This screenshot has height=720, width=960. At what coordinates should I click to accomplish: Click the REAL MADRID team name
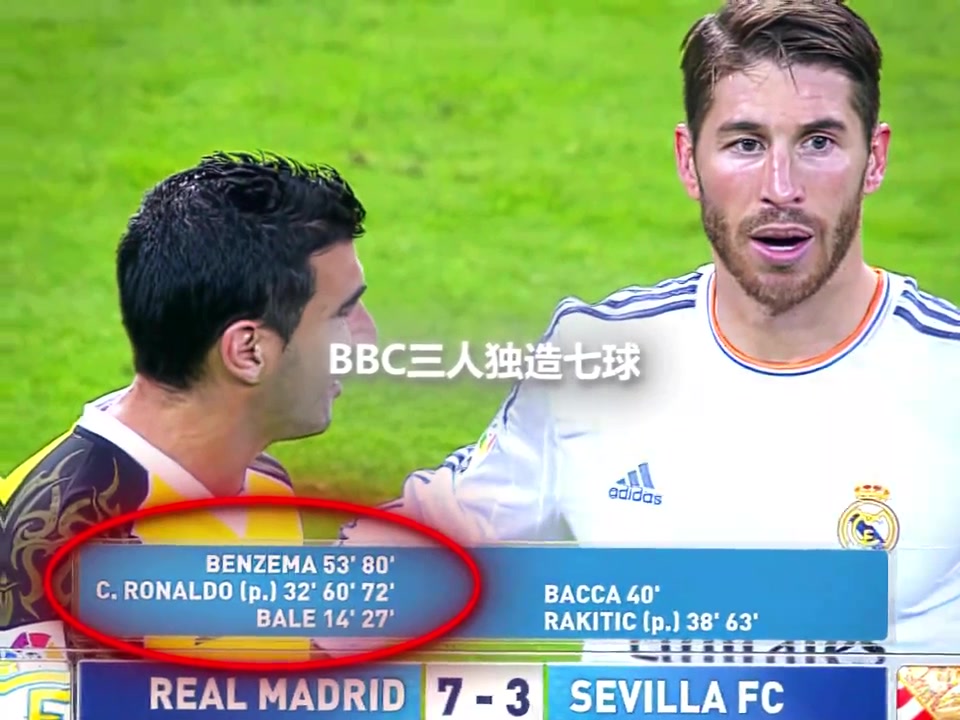[277, 694]
